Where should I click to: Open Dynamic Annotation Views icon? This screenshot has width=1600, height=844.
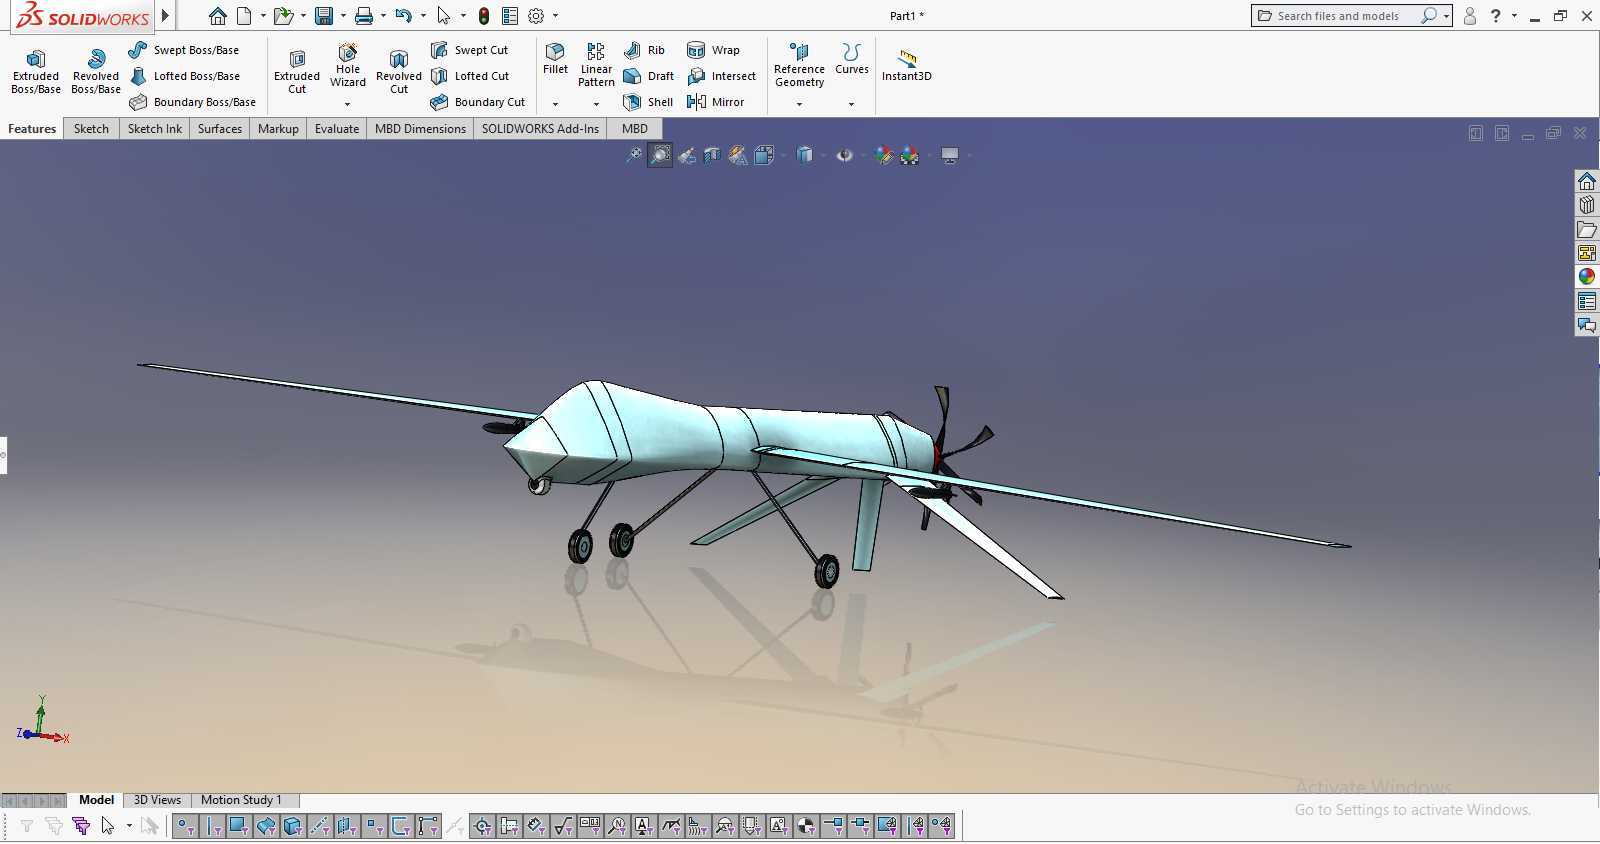(738, 155)
